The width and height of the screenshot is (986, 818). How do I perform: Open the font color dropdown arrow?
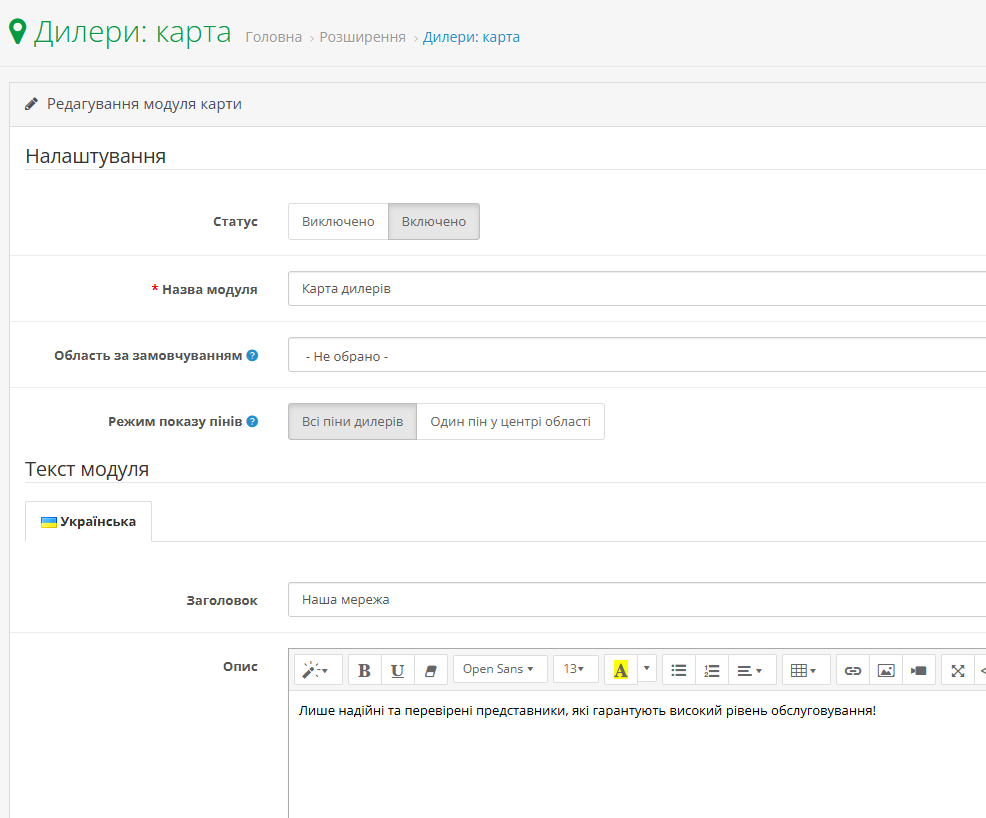[x=647, y=669]
